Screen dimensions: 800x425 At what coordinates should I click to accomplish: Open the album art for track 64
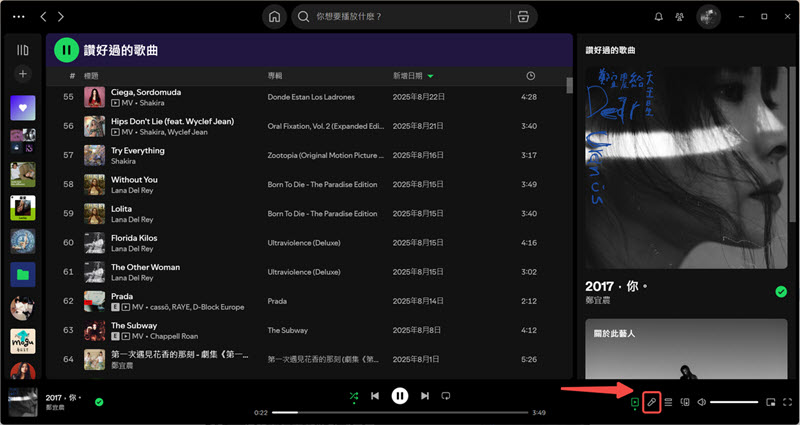point(94,359)
